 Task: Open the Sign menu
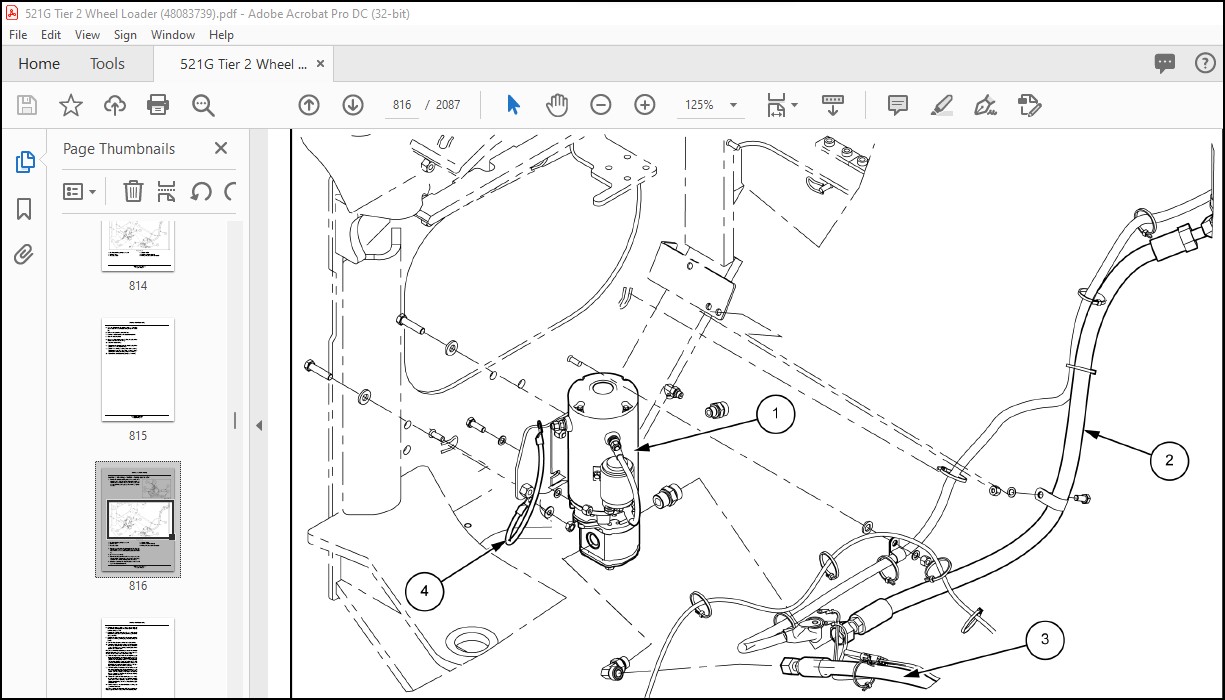click(126, 34)
